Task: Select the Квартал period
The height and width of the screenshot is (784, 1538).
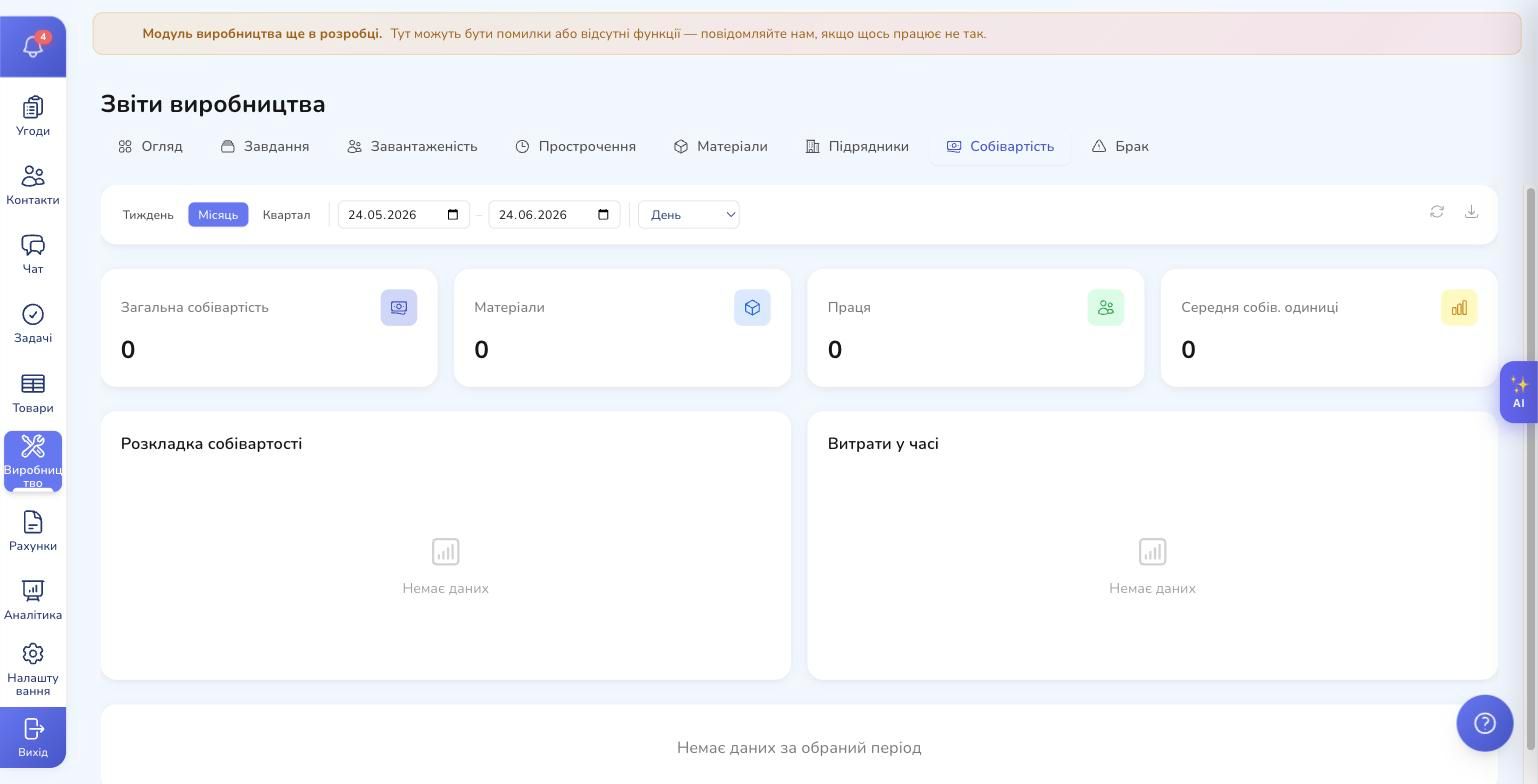Action: click(x=286, y=215)
